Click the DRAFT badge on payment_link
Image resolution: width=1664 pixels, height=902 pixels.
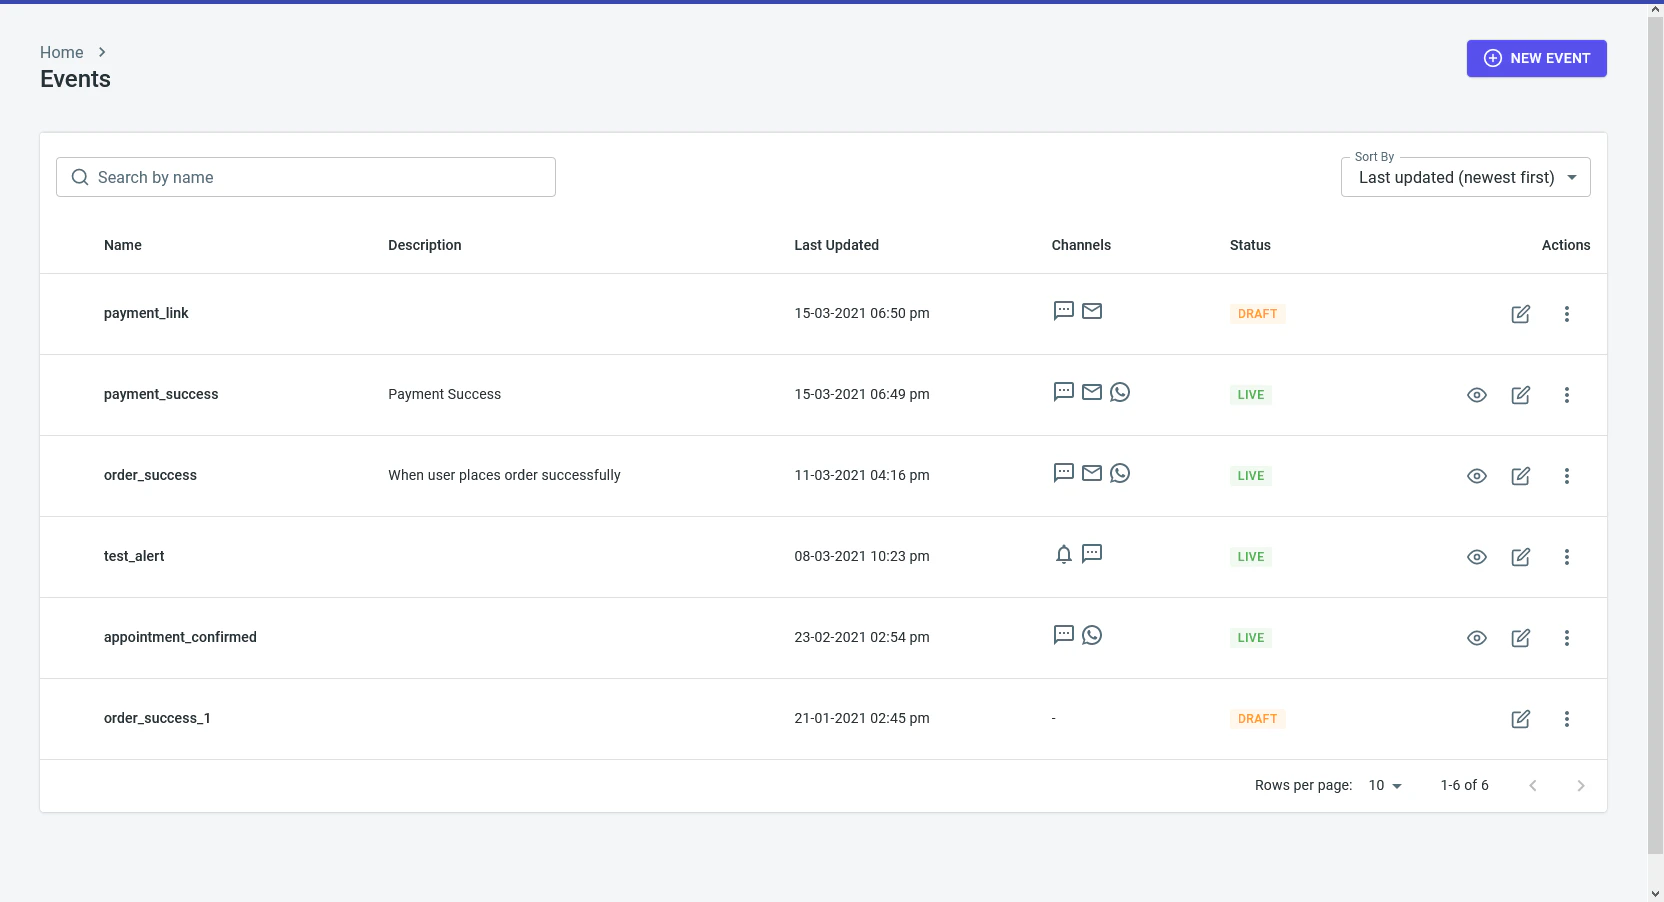1258,314
